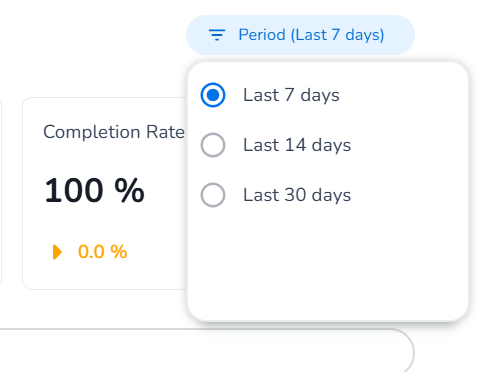
Task: Choose the "Last 7 days" option label
Action: tap(291, 95)
